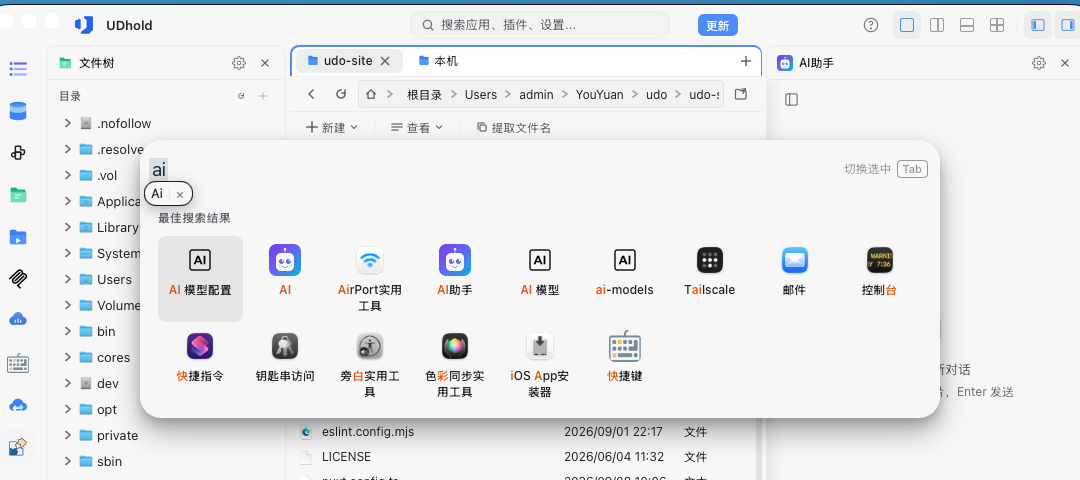Expand the .vol folder
The width and height of the screenshot is (1080, 480).
click(68, 176)
